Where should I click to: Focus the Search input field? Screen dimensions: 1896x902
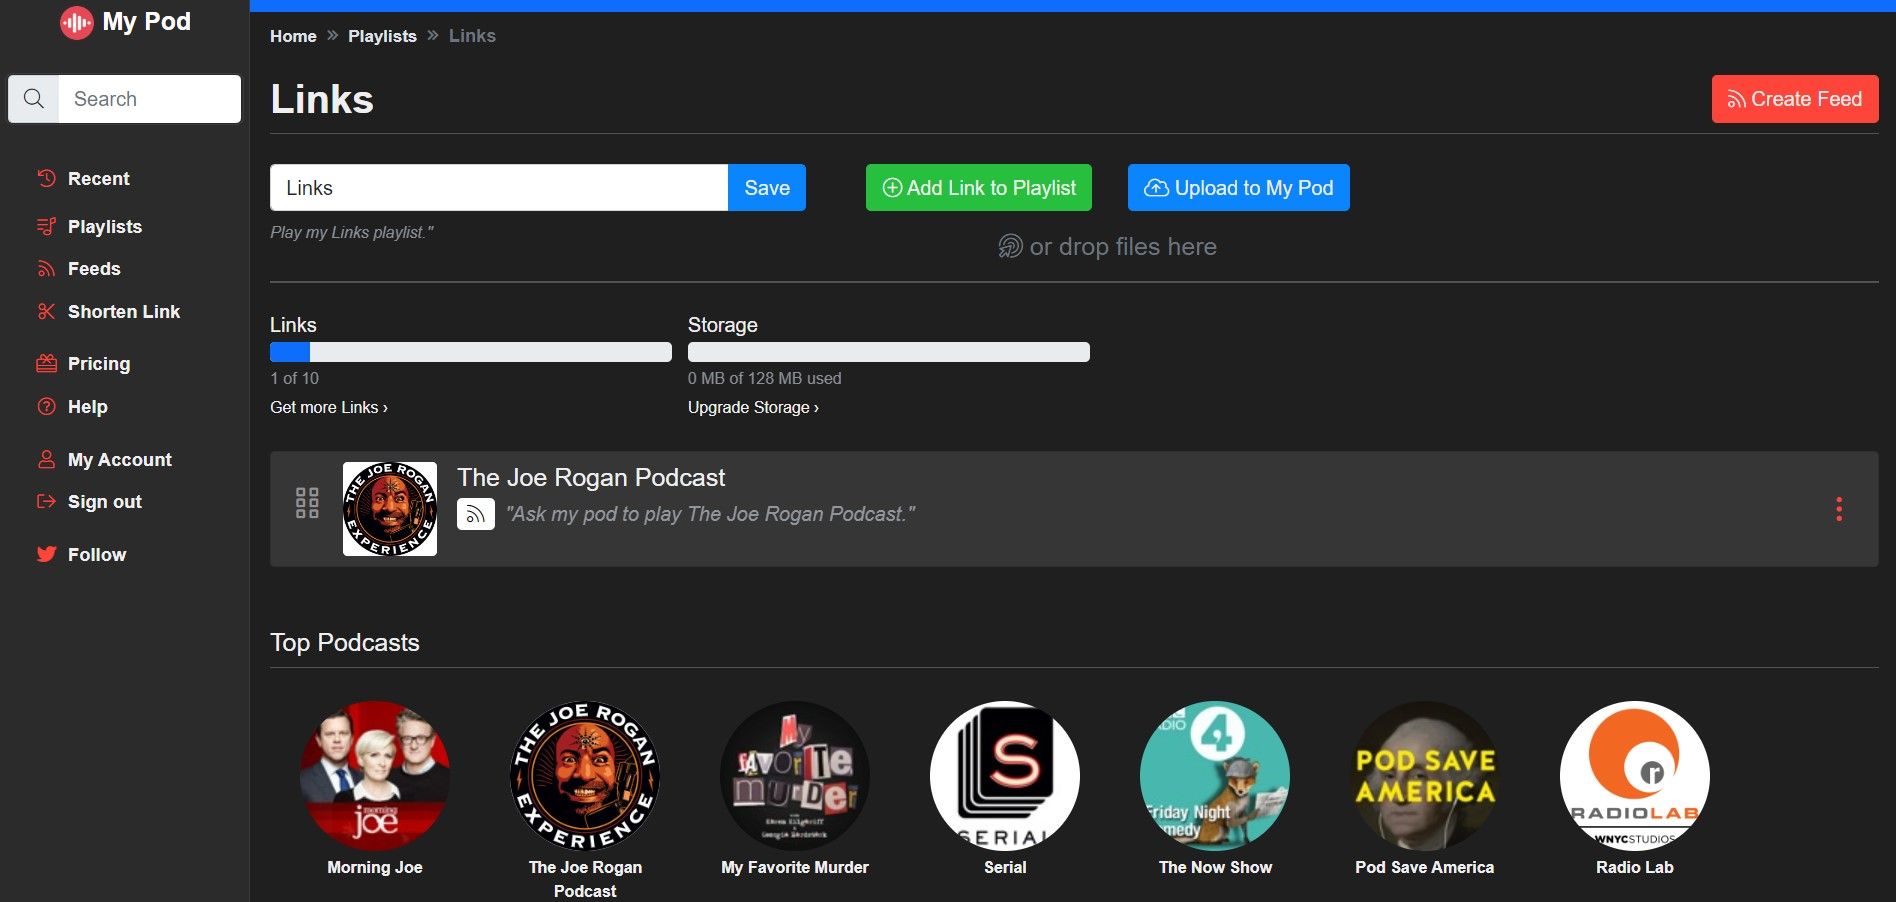click(x=150, y=99)
